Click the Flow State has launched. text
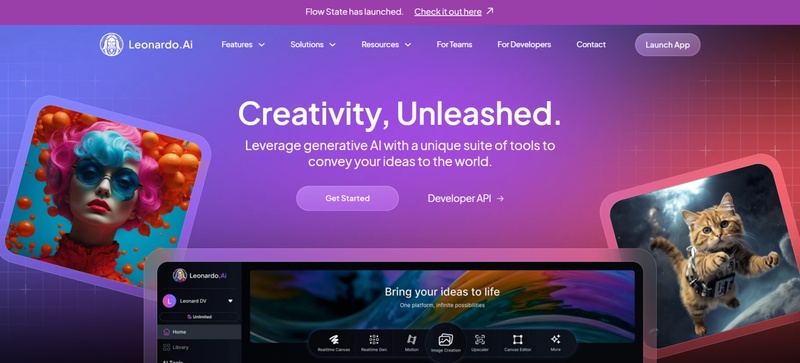The height and width of the screenshot is (363, 800). click(x=354, y=11)
